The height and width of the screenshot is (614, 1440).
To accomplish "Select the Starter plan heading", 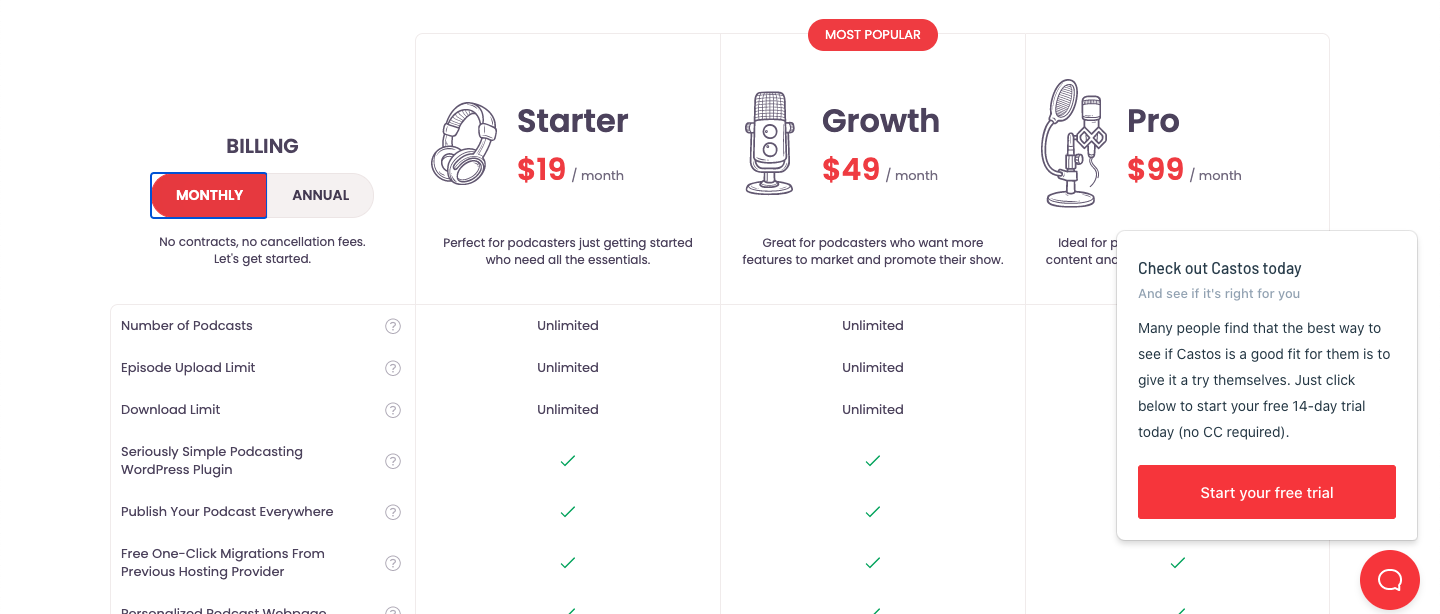I will [x=573, y=121].
